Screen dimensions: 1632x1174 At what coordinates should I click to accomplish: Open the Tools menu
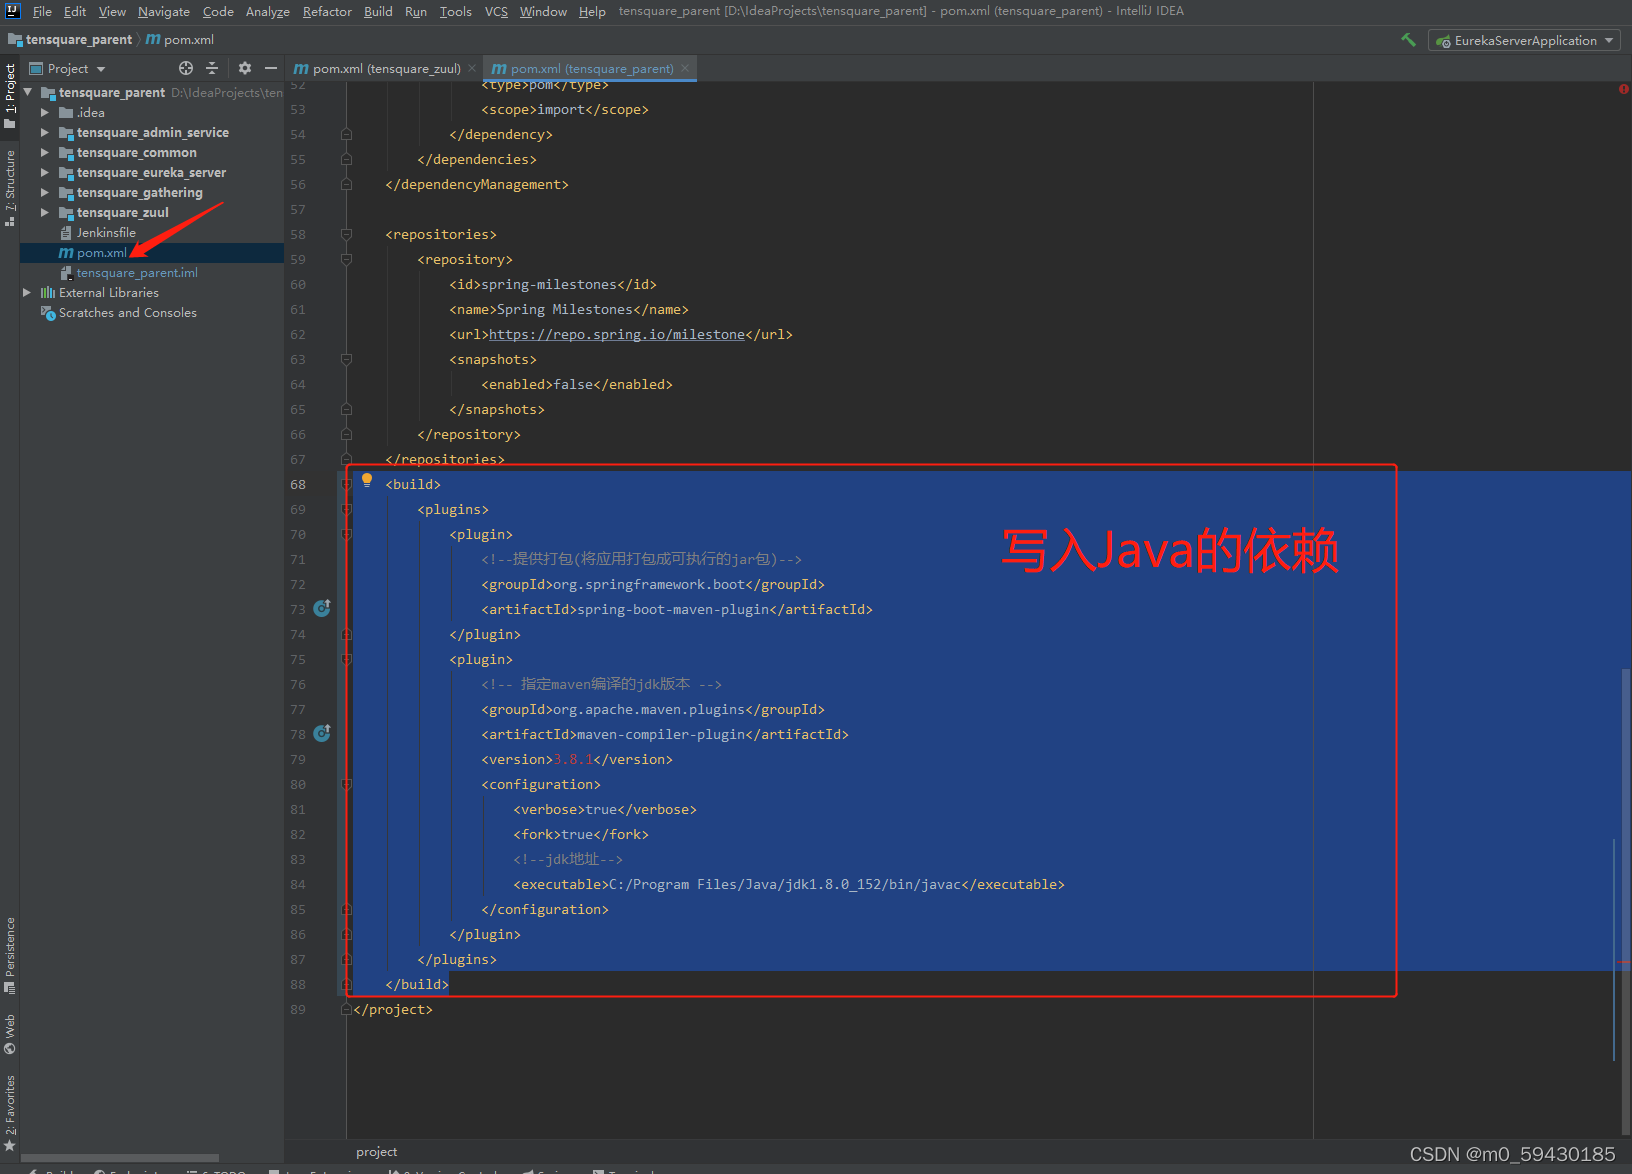coord(456,11)
